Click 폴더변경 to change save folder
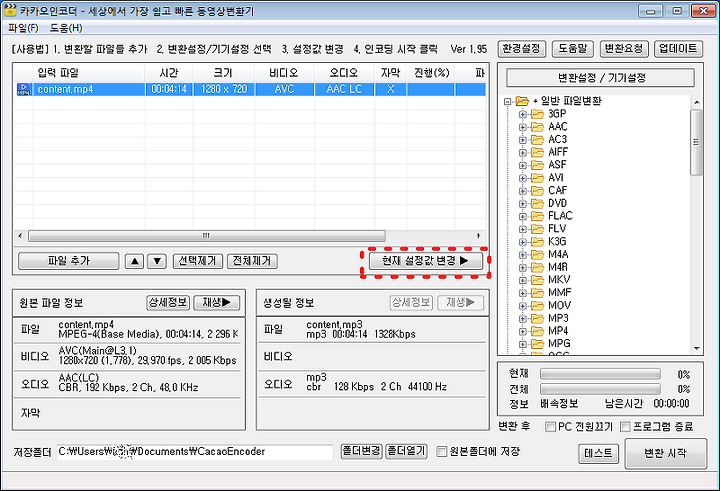720x491 pixels. (x=361, y=451)
